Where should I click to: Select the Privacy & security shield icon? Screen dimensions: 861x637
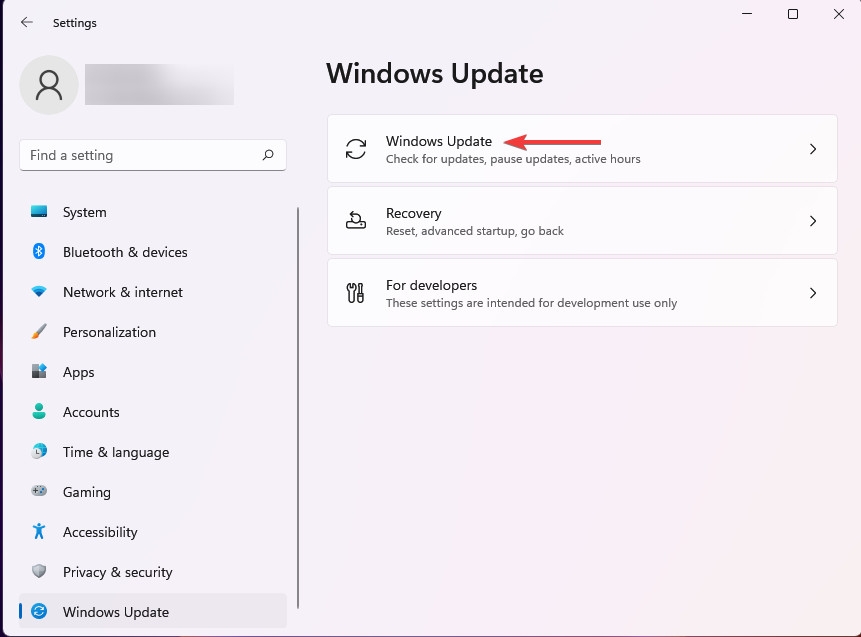tap(40, 572)
